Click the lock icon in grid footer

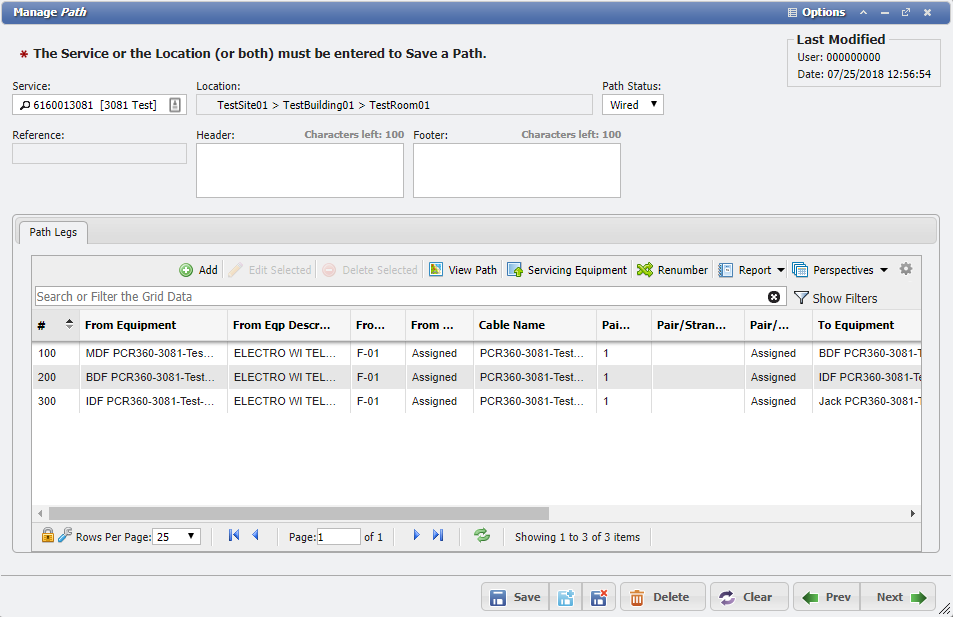(x=47, y=536)
